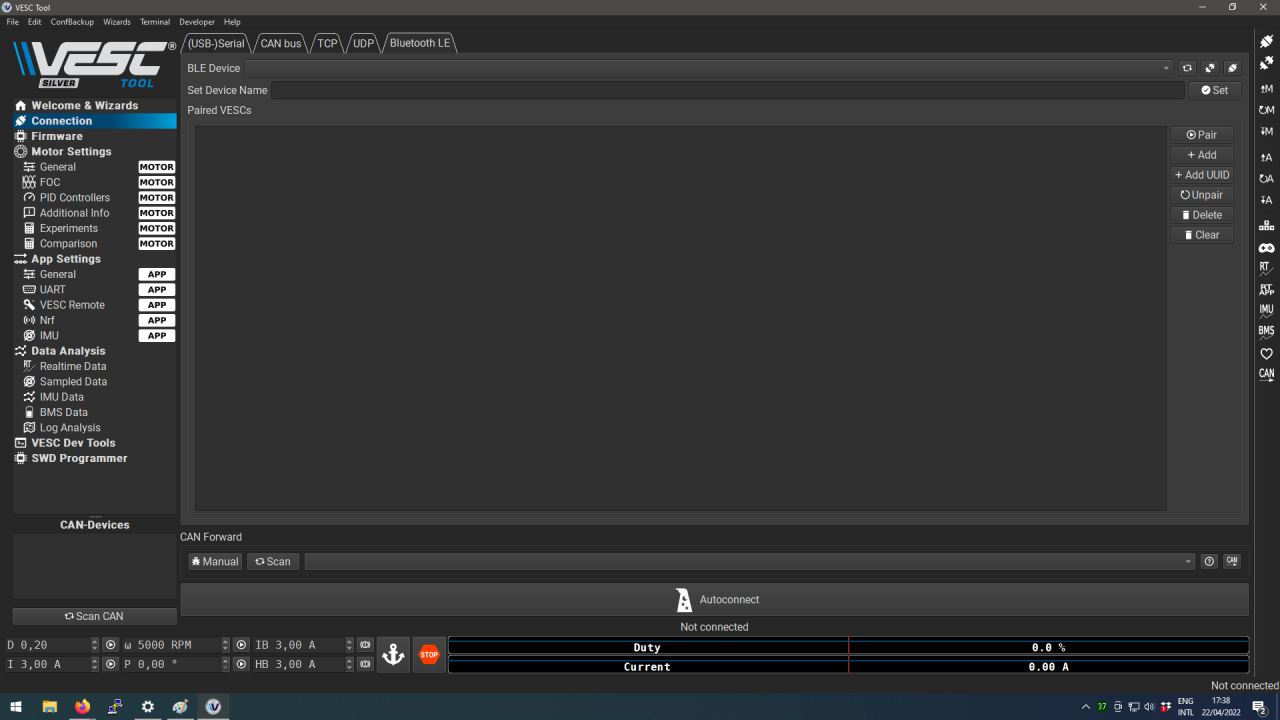The height and width of the screenshot is (720, 1280).
Task: Click the network tree icon in right toolbar
Action: click(1266, 226)
